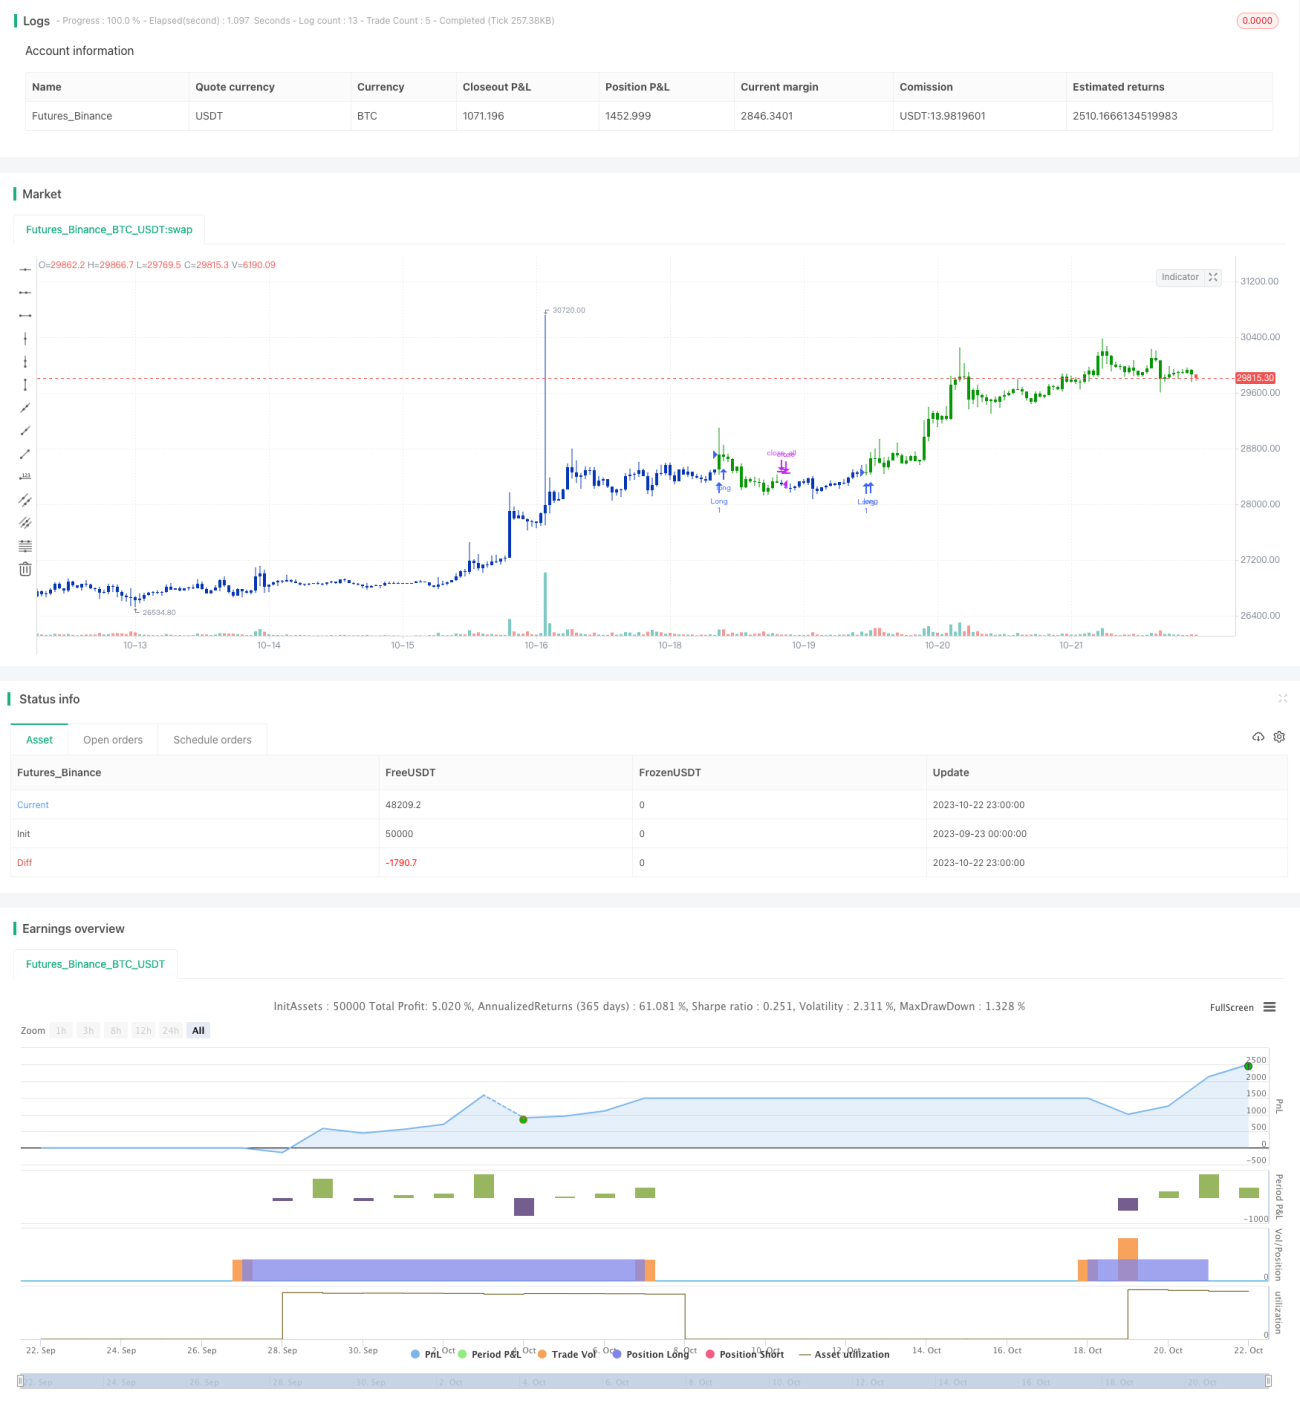Select the price line tool labeled 123
The image size is (1300, 1409).
coord(25,477)
